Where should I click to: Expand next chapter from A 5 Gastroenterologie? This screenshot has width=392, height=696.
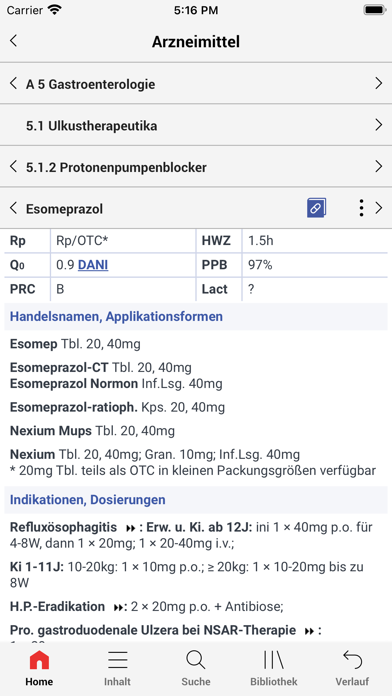[x=378, y=83]
